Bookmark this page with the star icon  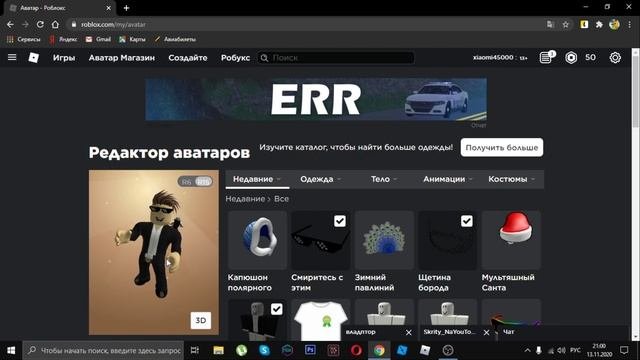[x=565, y=24]
